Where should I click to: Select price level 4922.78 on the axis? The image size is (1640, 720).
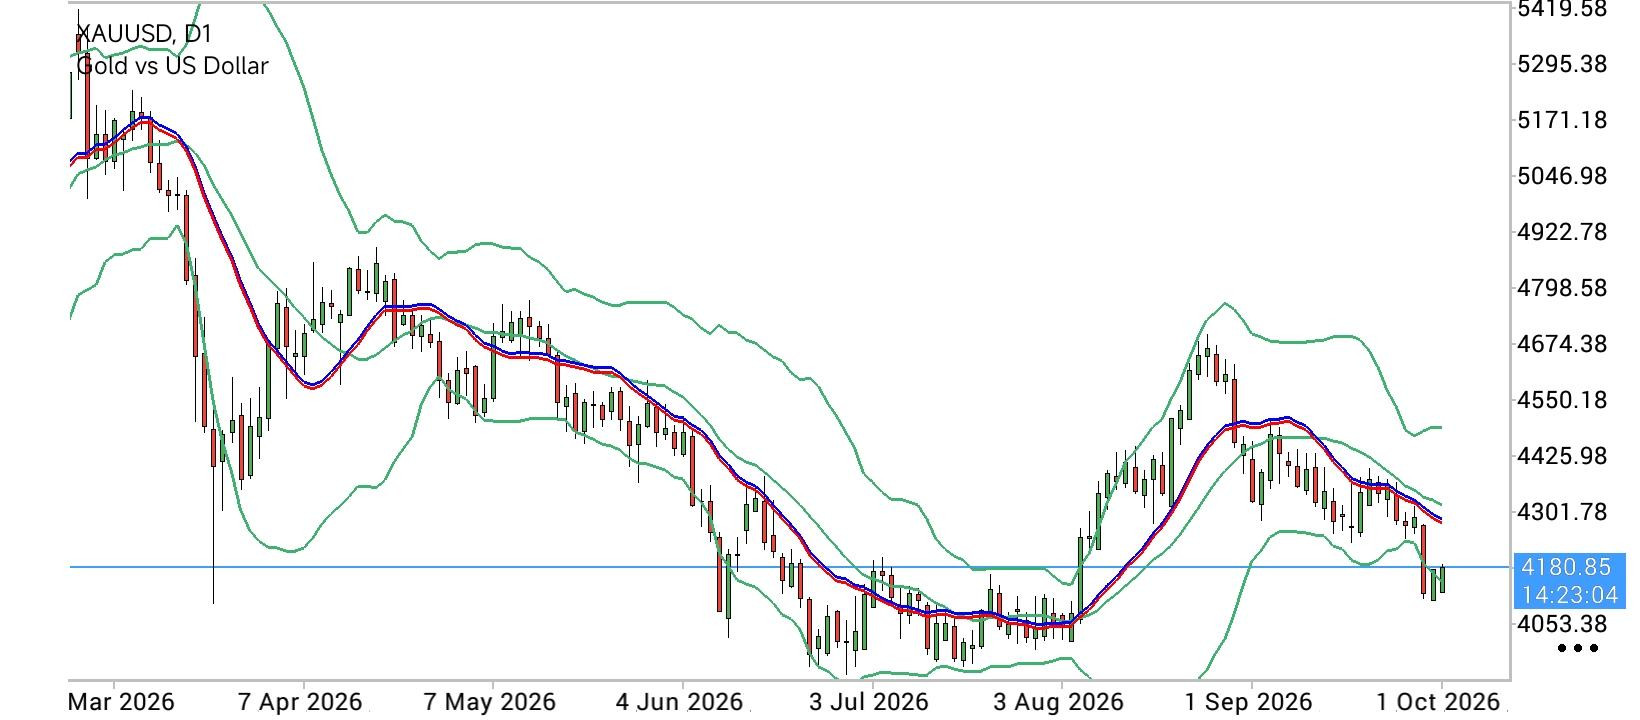(x=1562, y=232)
